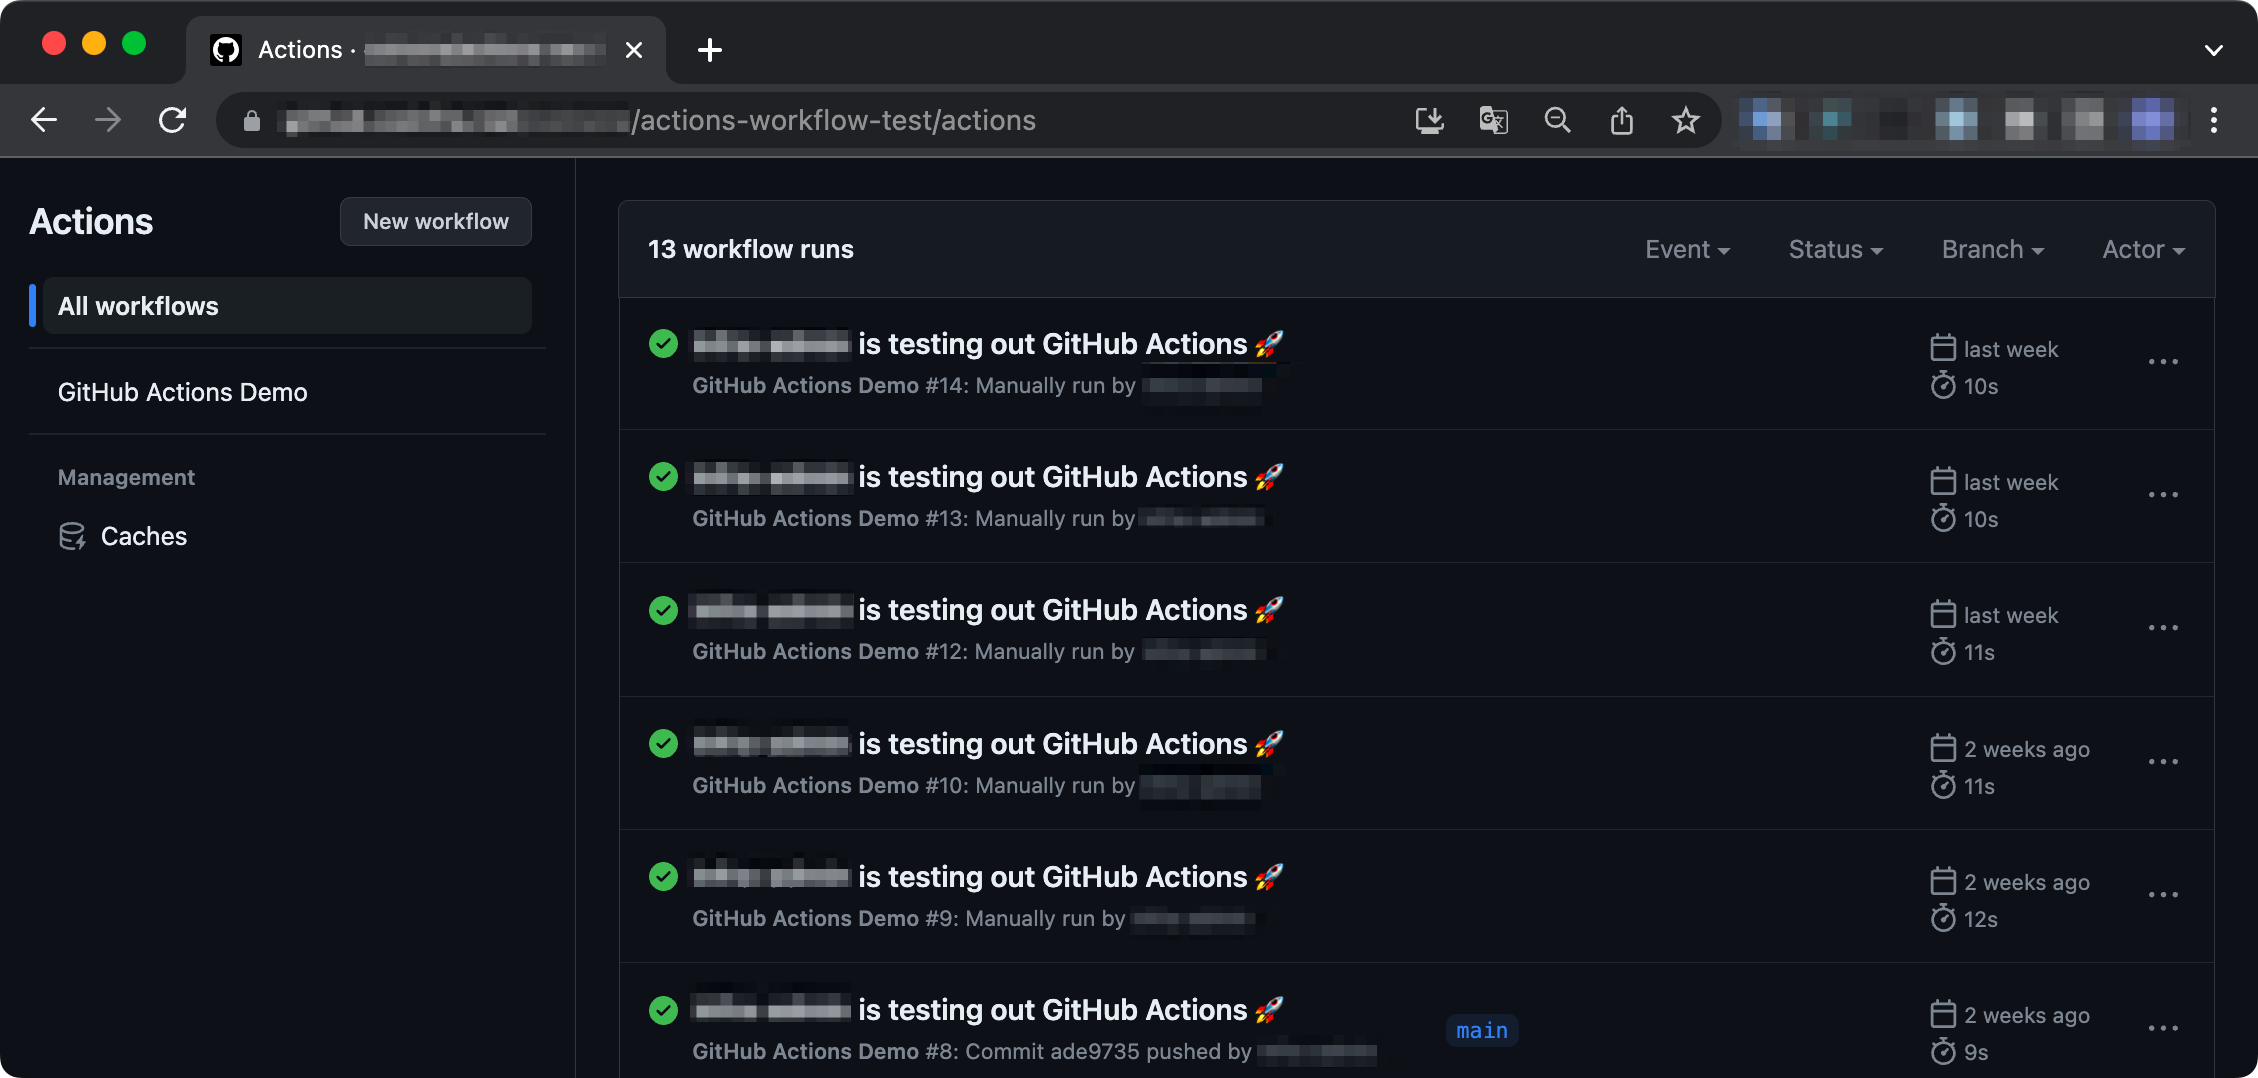The height and width of the screenshot is (1078, 2258).
Task: Open the Branch filter dropdown
Action: tap(1992, 250)
